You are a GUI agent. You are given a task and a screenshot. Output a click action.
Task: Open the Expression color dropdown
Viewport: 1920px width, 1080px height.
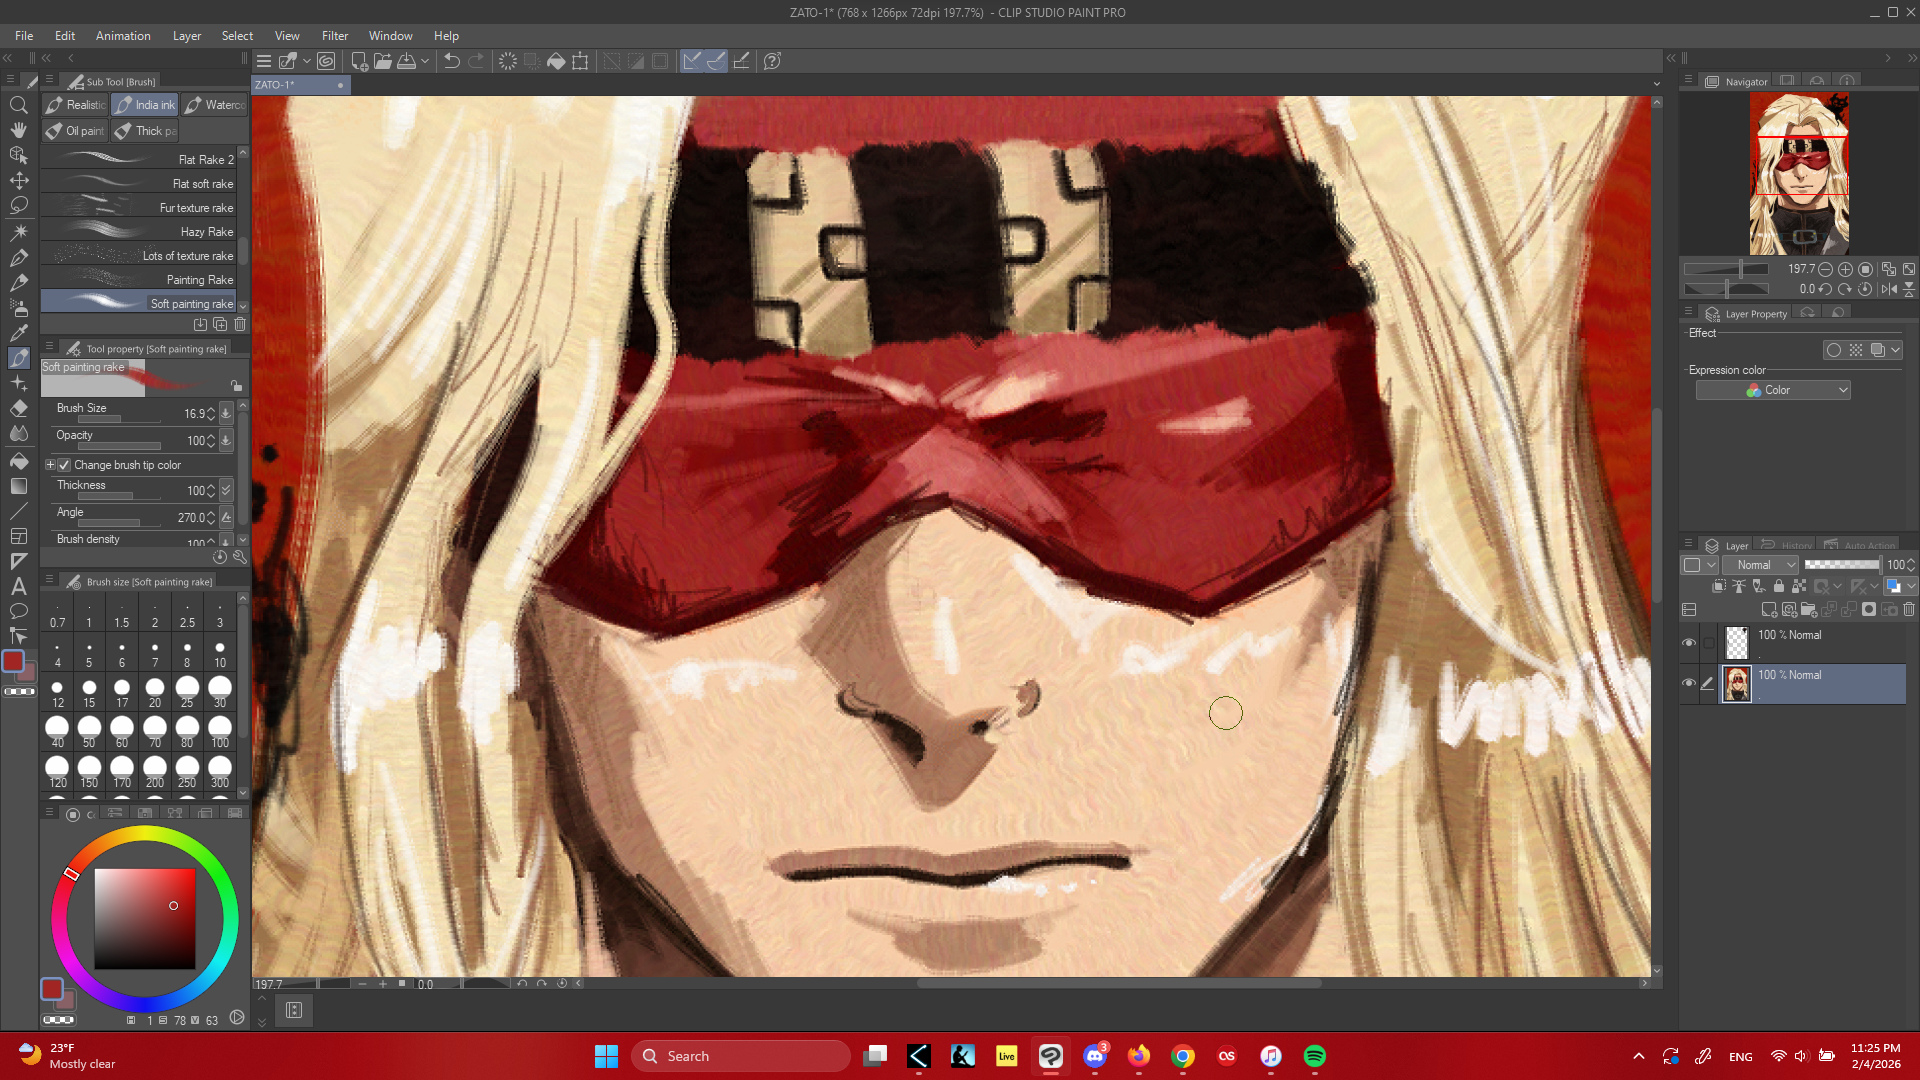pyautogui.click(x=1772, y=390)
